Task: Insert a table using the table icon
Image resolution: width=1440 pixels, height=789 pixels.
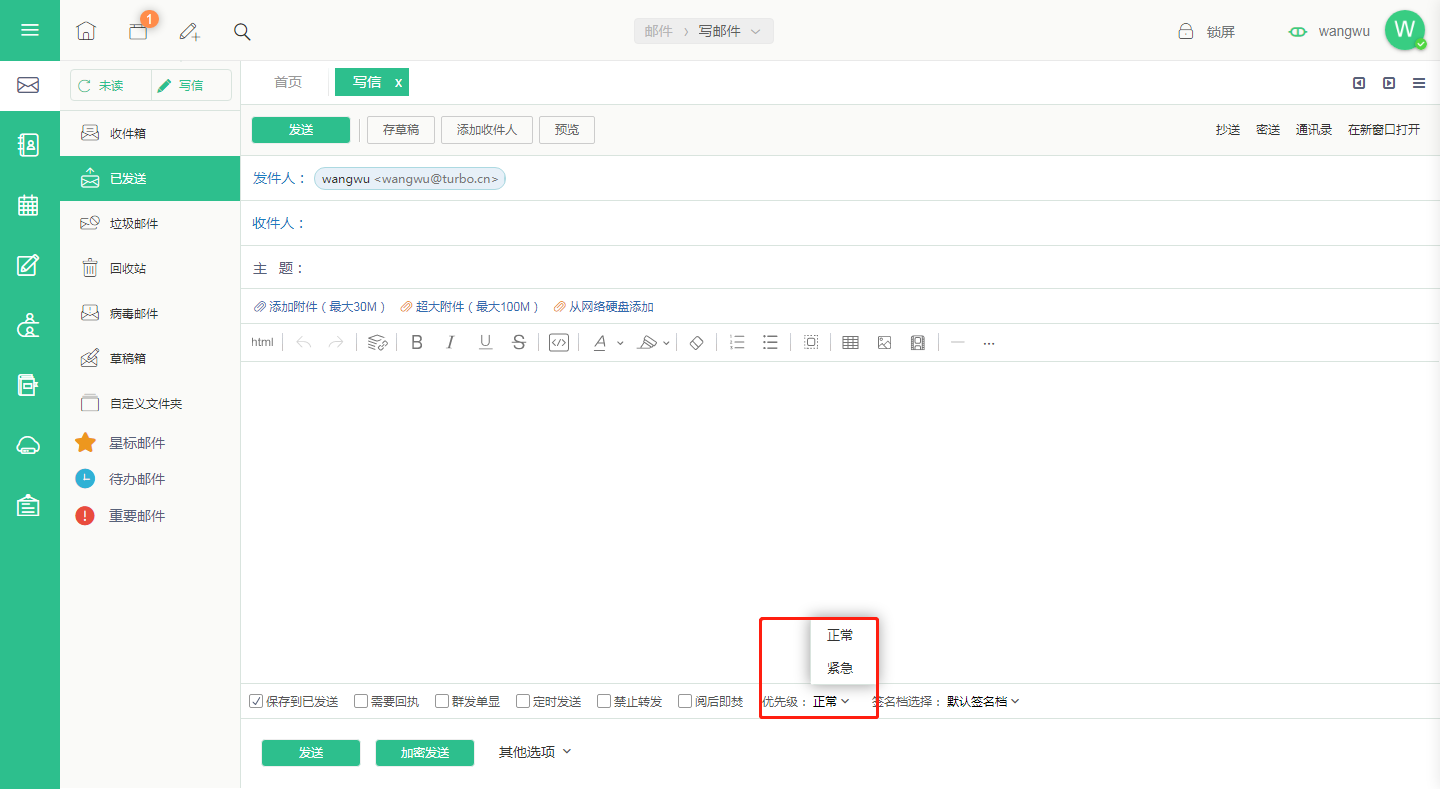Action: tap(850, 343)
